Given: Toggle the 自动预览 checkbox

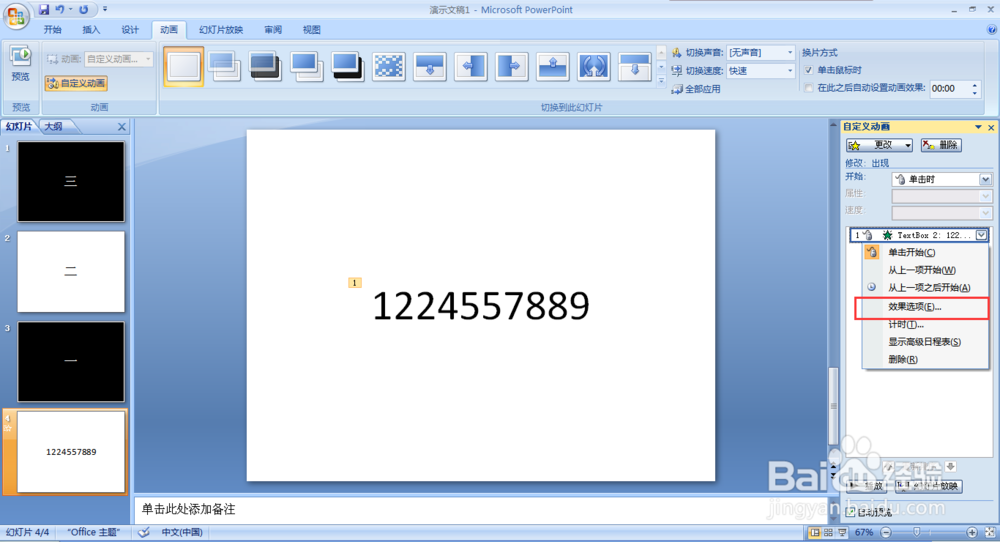Looking at the screenshot, I should (x=850, y=512).
